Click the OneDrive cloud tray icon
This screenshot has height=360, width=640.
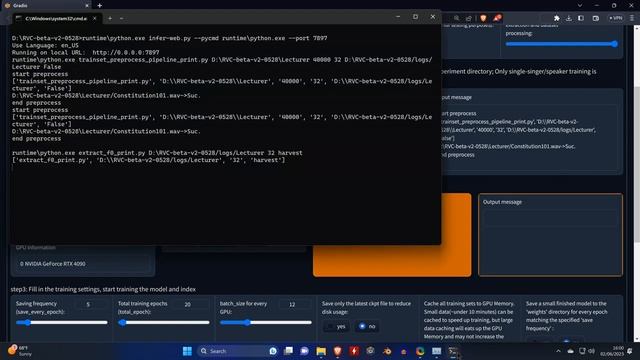(x=571, y=351)
